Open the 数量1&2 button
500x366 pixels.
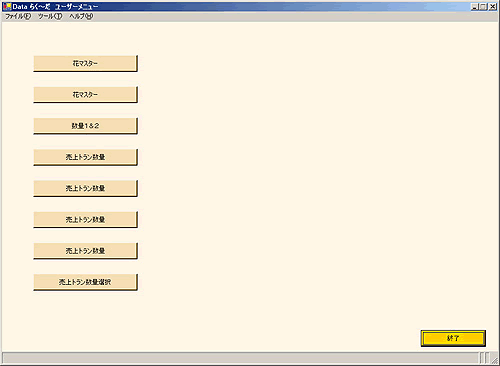tap(85, 126)
